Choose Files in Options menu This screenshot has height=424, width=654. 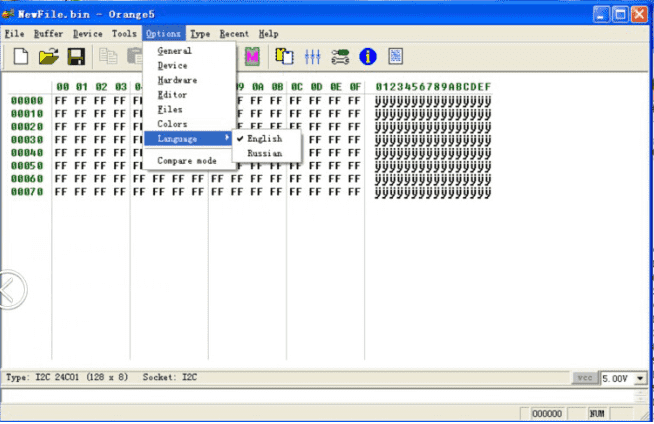coord(190,109)
